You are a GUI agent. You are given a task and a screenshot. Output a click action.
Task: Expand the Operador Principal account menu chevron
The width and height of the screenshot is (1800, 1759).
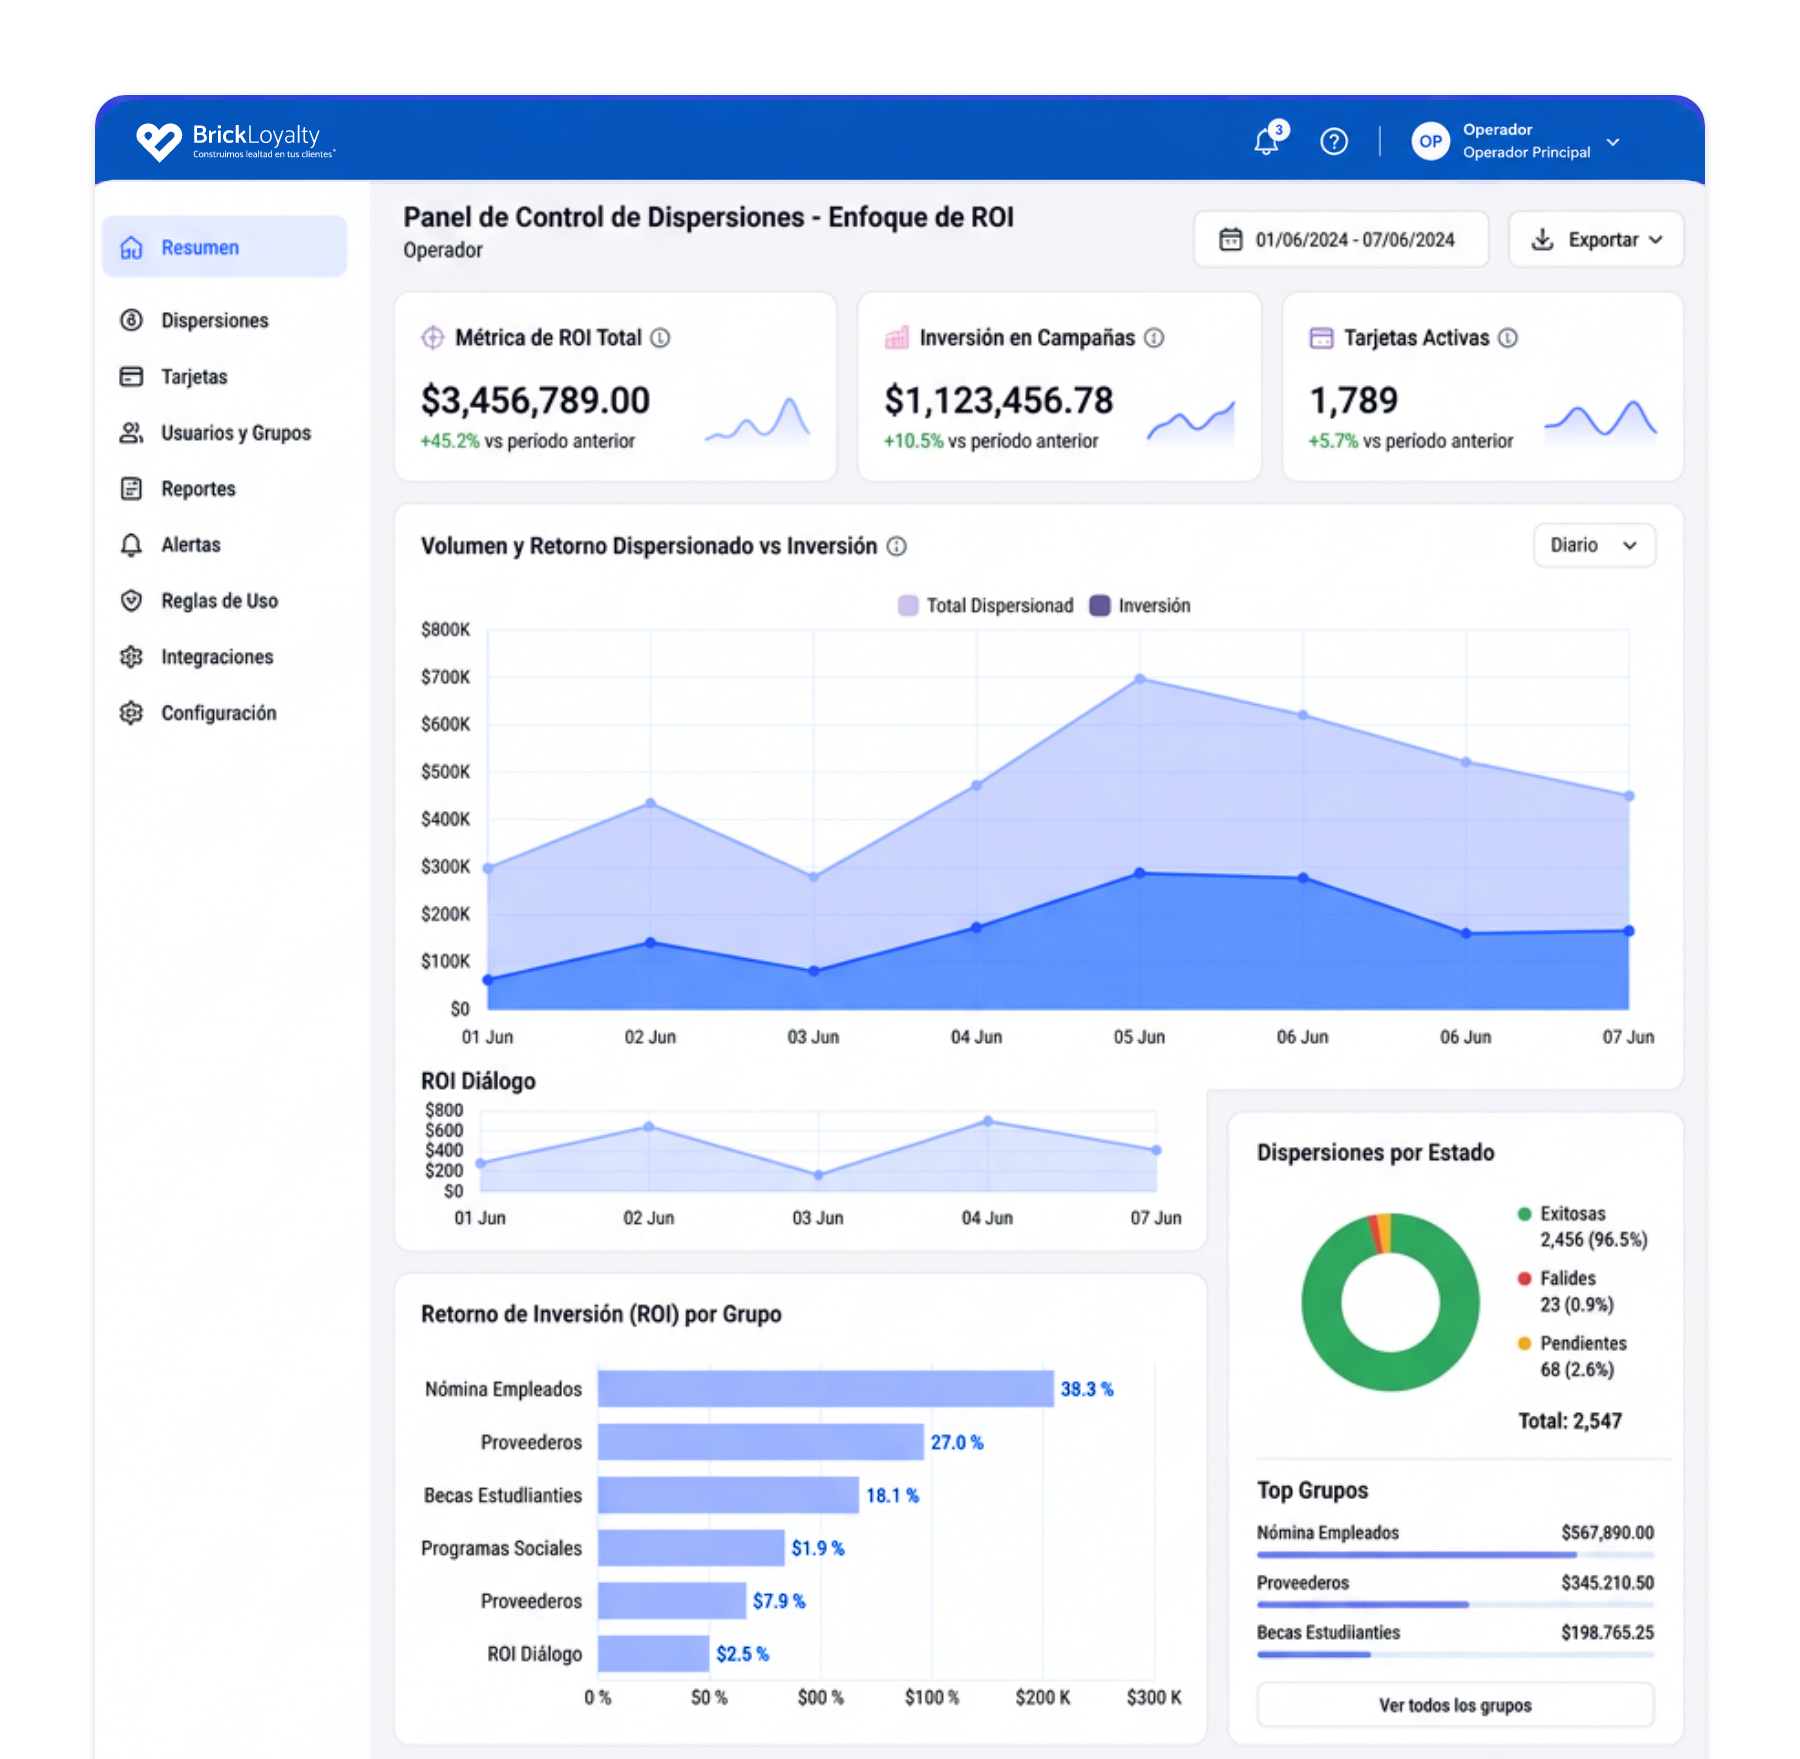[1613, 142]
